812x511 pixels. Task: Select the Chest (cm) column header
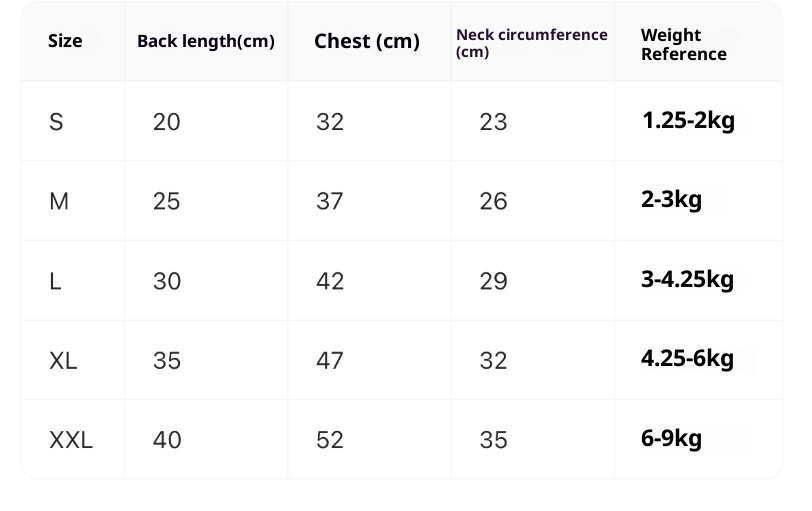366,41
